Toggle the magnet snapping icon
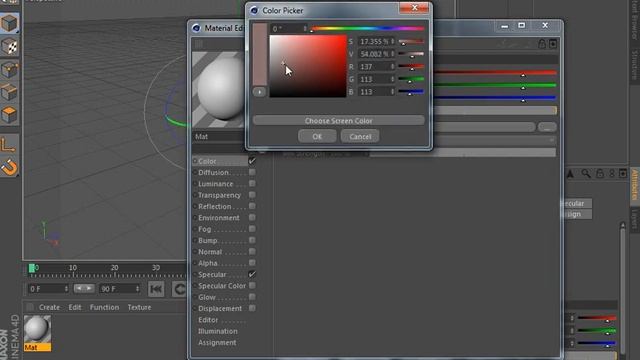Screen dimensions: 640x360 click(x=9, y=167)
